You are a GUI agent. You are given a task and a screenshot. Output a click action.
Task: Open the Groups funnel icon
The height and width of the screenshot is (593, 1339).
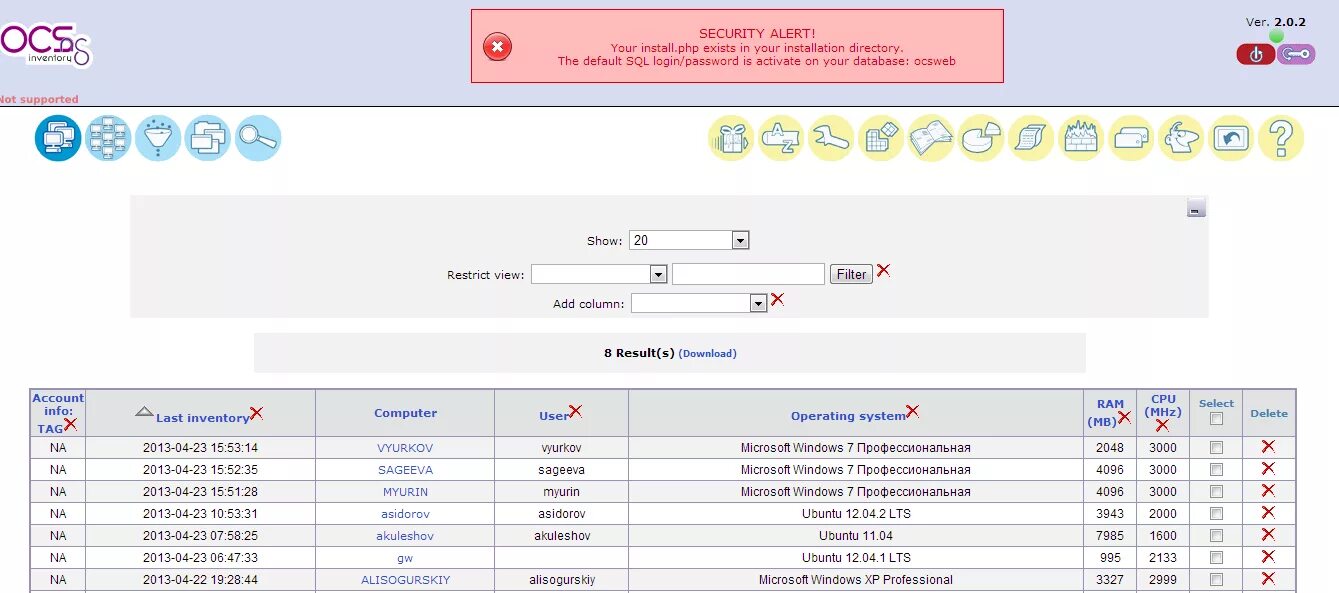click(158, 138)
